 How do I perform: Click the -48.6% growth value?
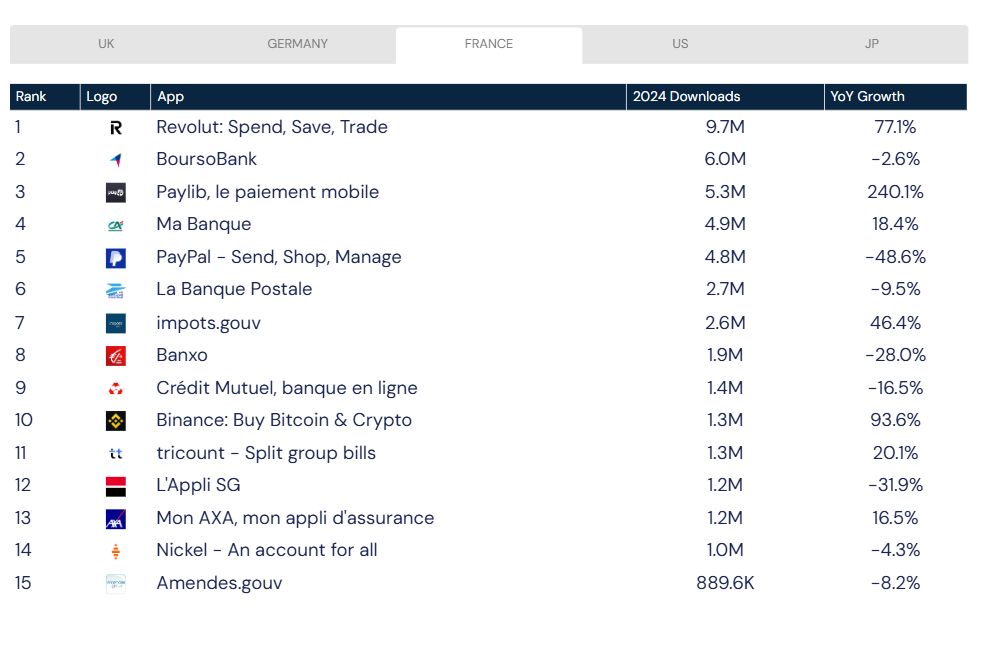pos(895,257)
